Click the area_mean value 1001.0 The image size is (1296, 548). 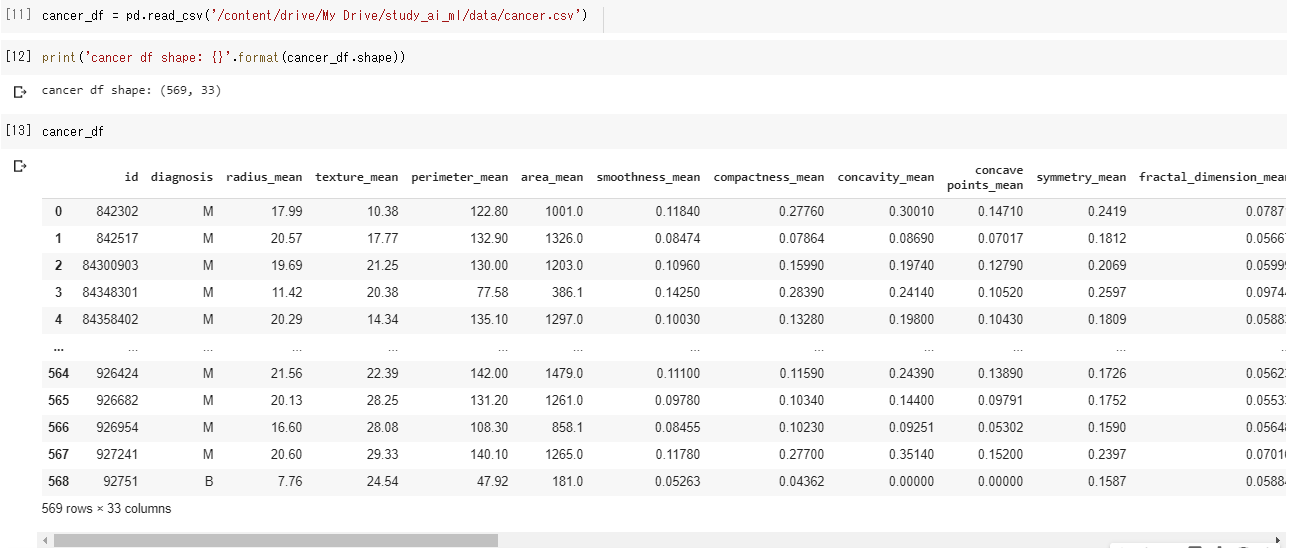pos(564,212)
